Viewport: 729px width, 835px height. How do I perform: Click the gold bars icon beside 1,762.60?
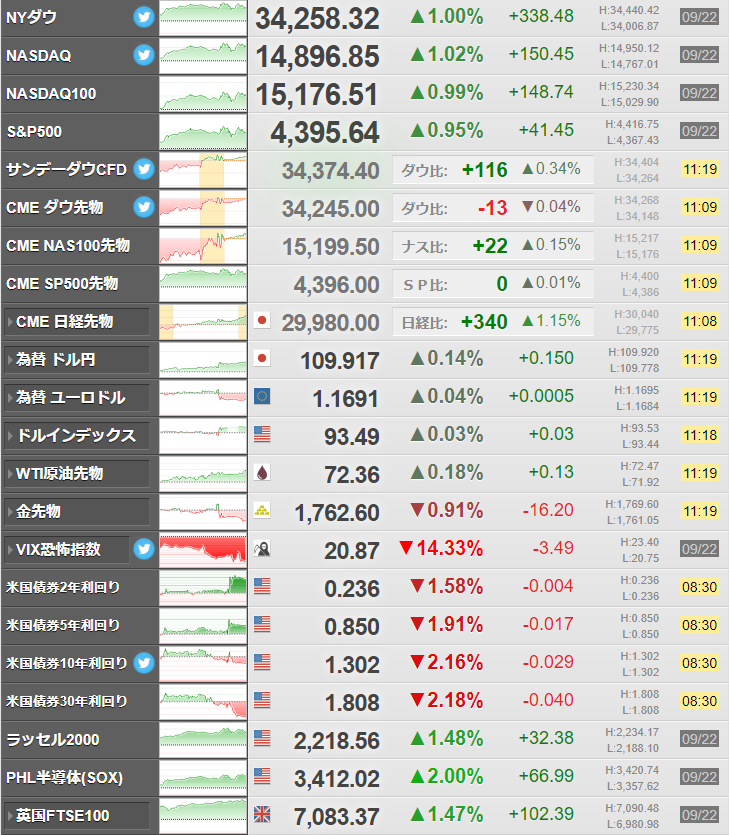[261, 510]
